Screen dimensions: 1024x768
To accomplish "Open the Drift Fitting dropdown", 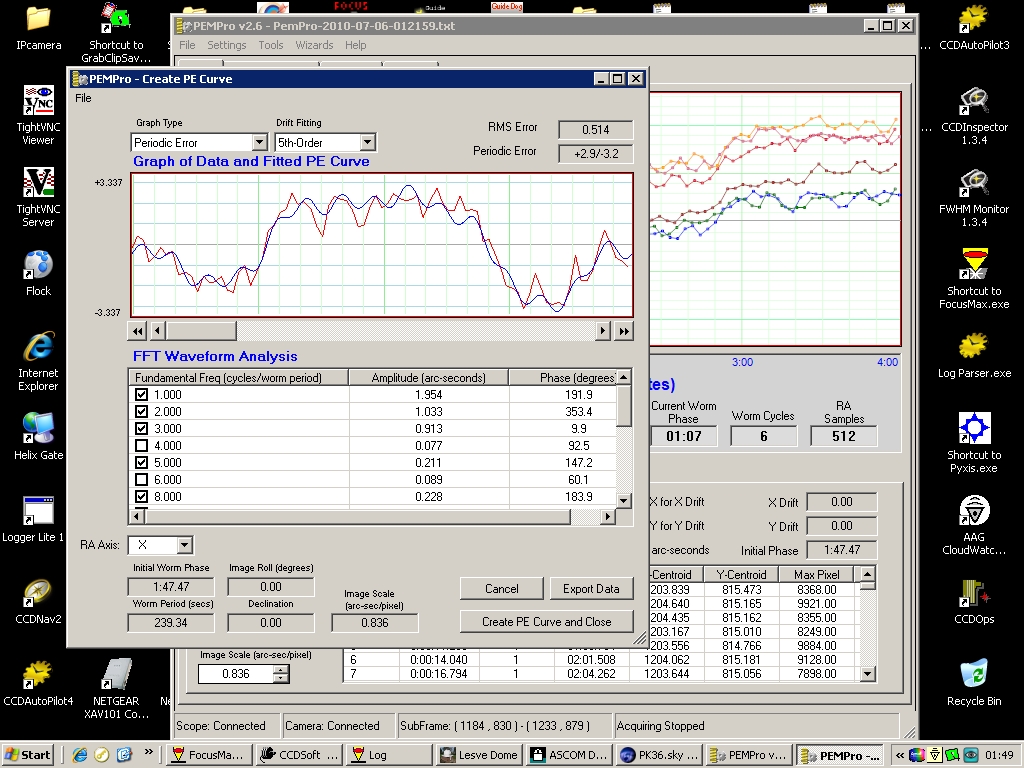I will [x=368, y=142].
